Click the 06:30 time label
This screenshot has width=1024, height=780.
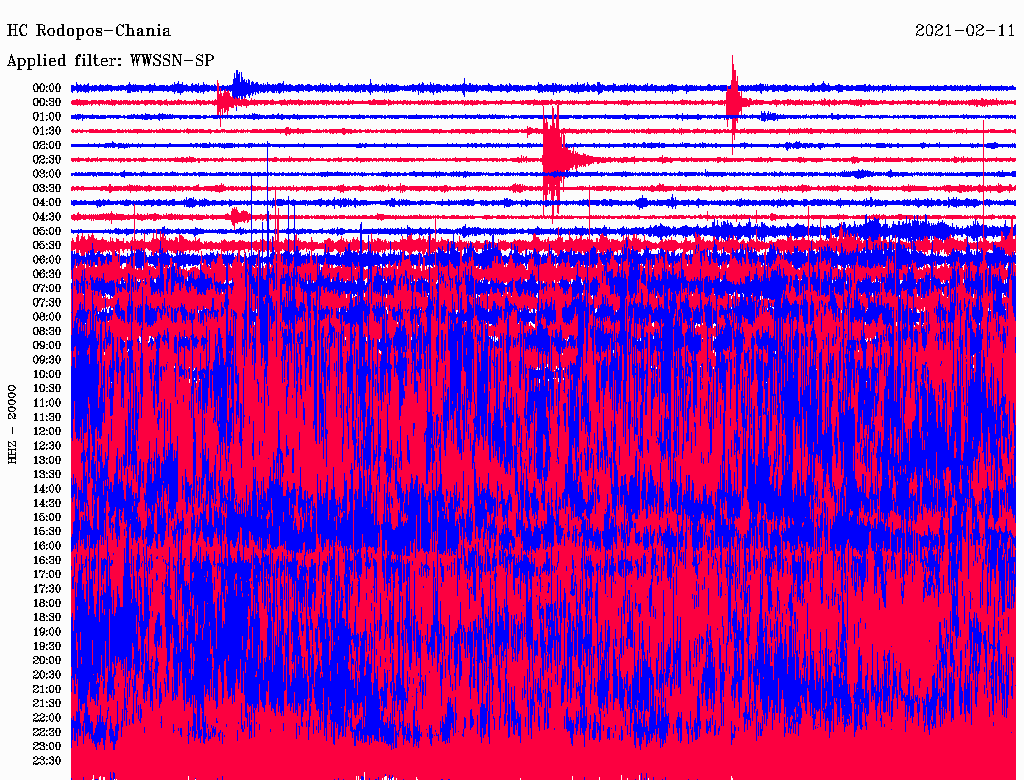coord(47,274)
